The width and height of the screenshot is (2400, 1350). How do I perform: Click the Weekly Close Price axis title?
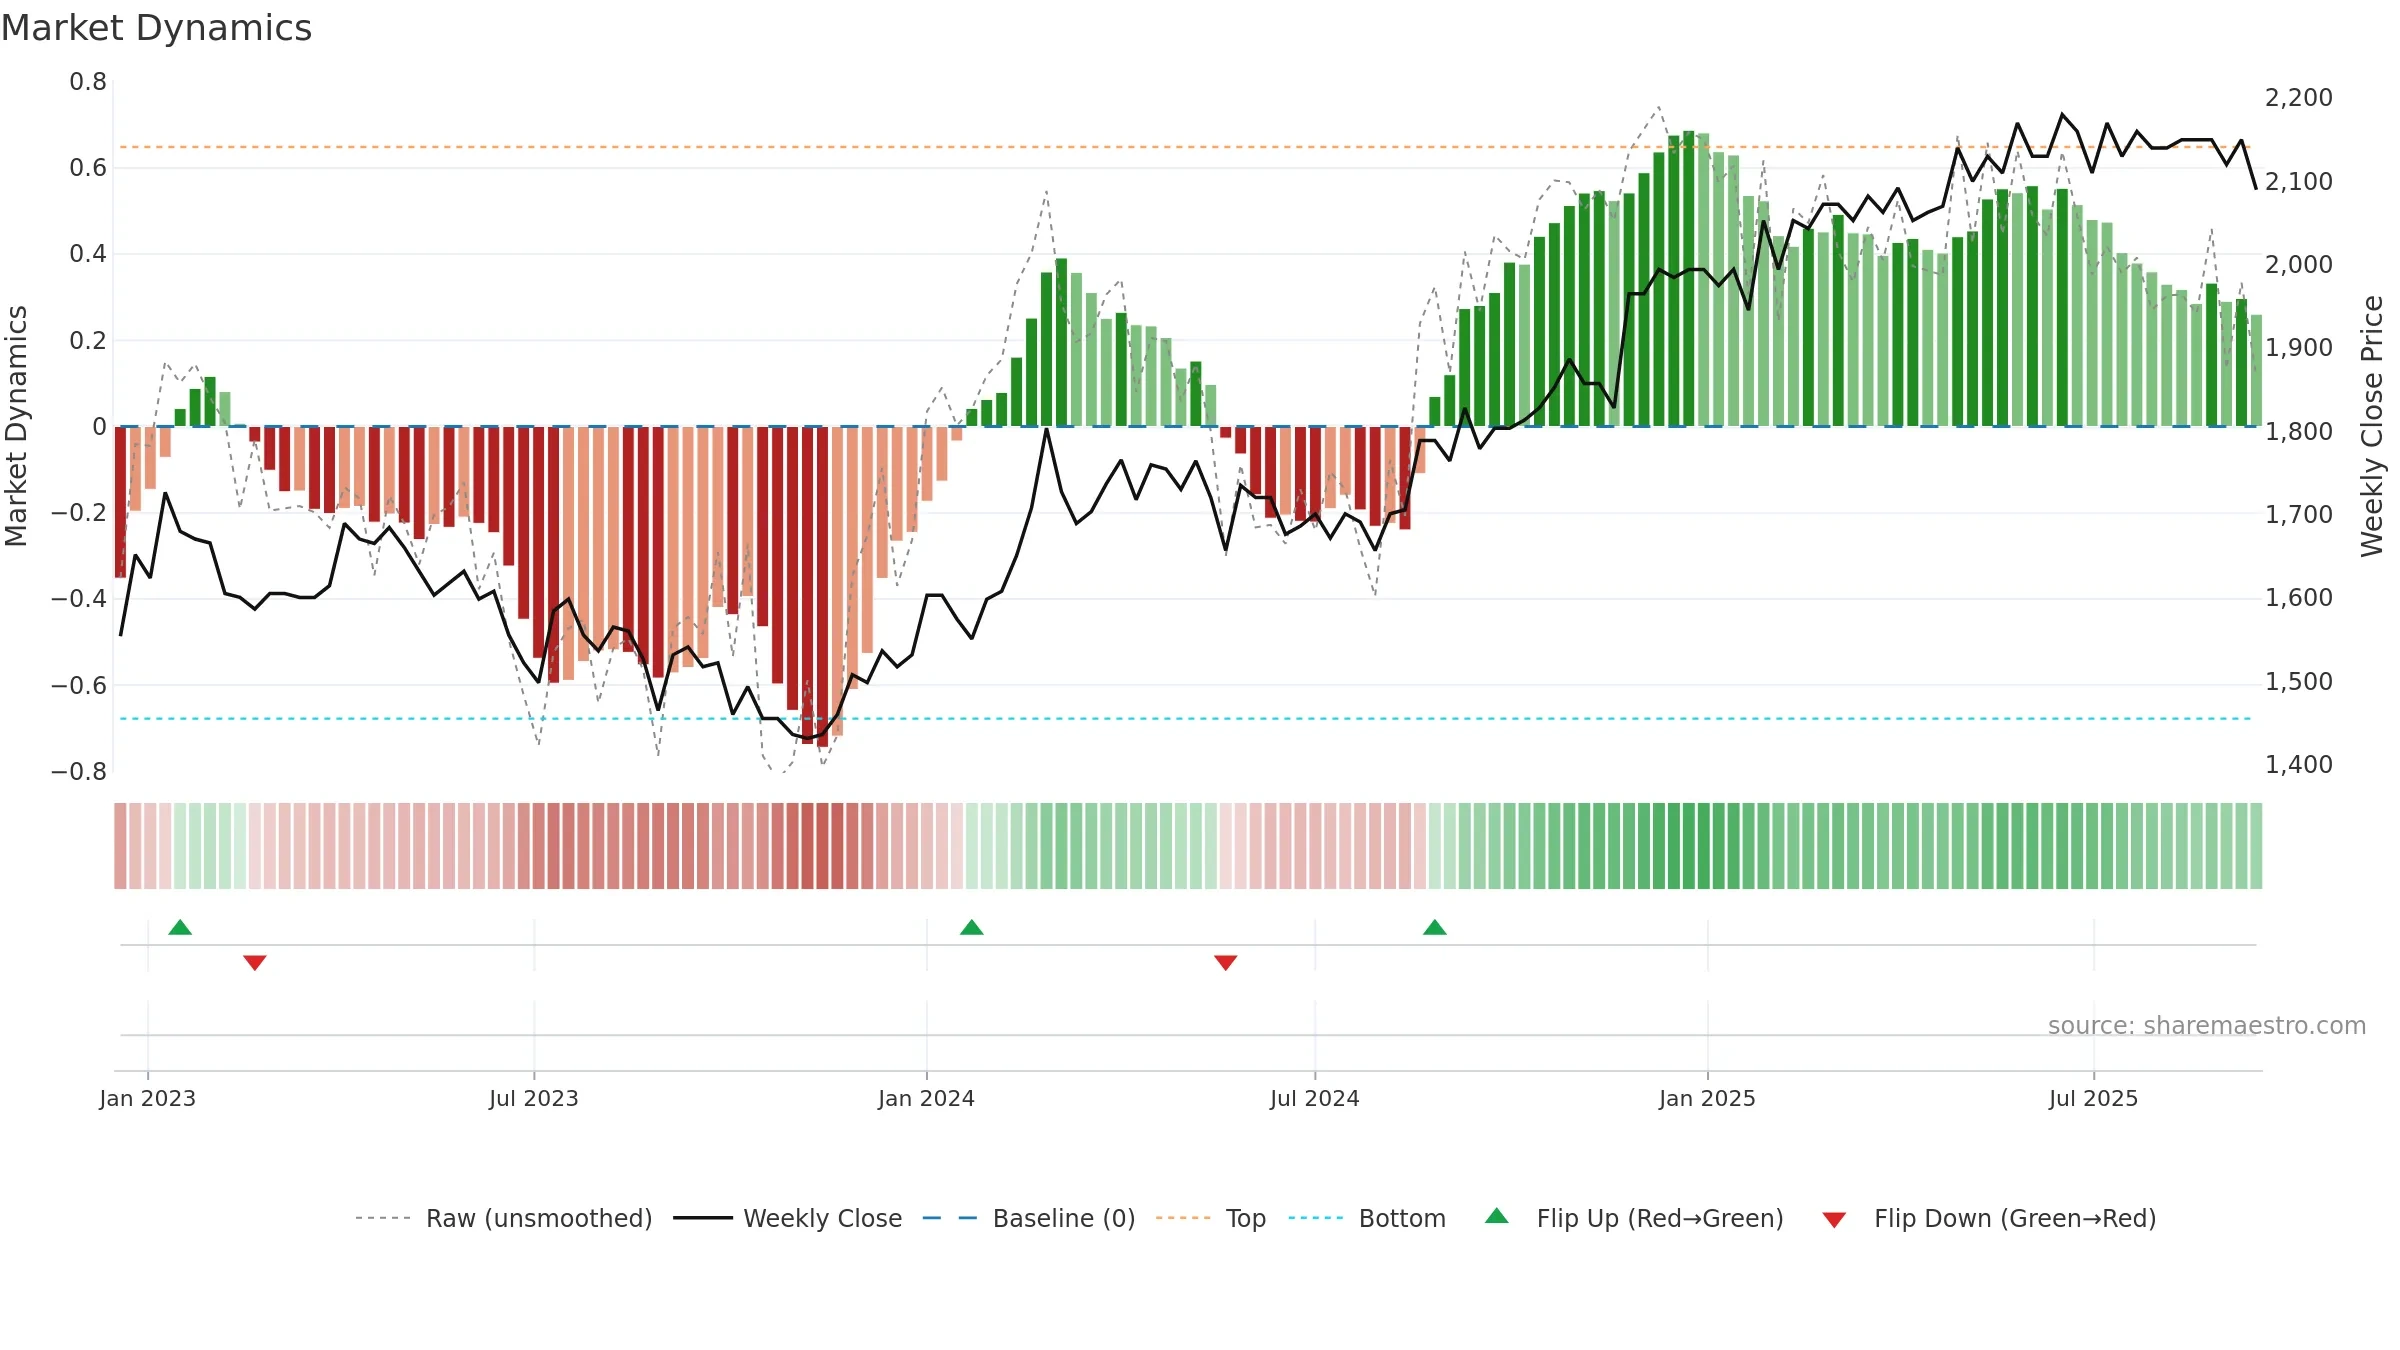tap(2372, 426)
